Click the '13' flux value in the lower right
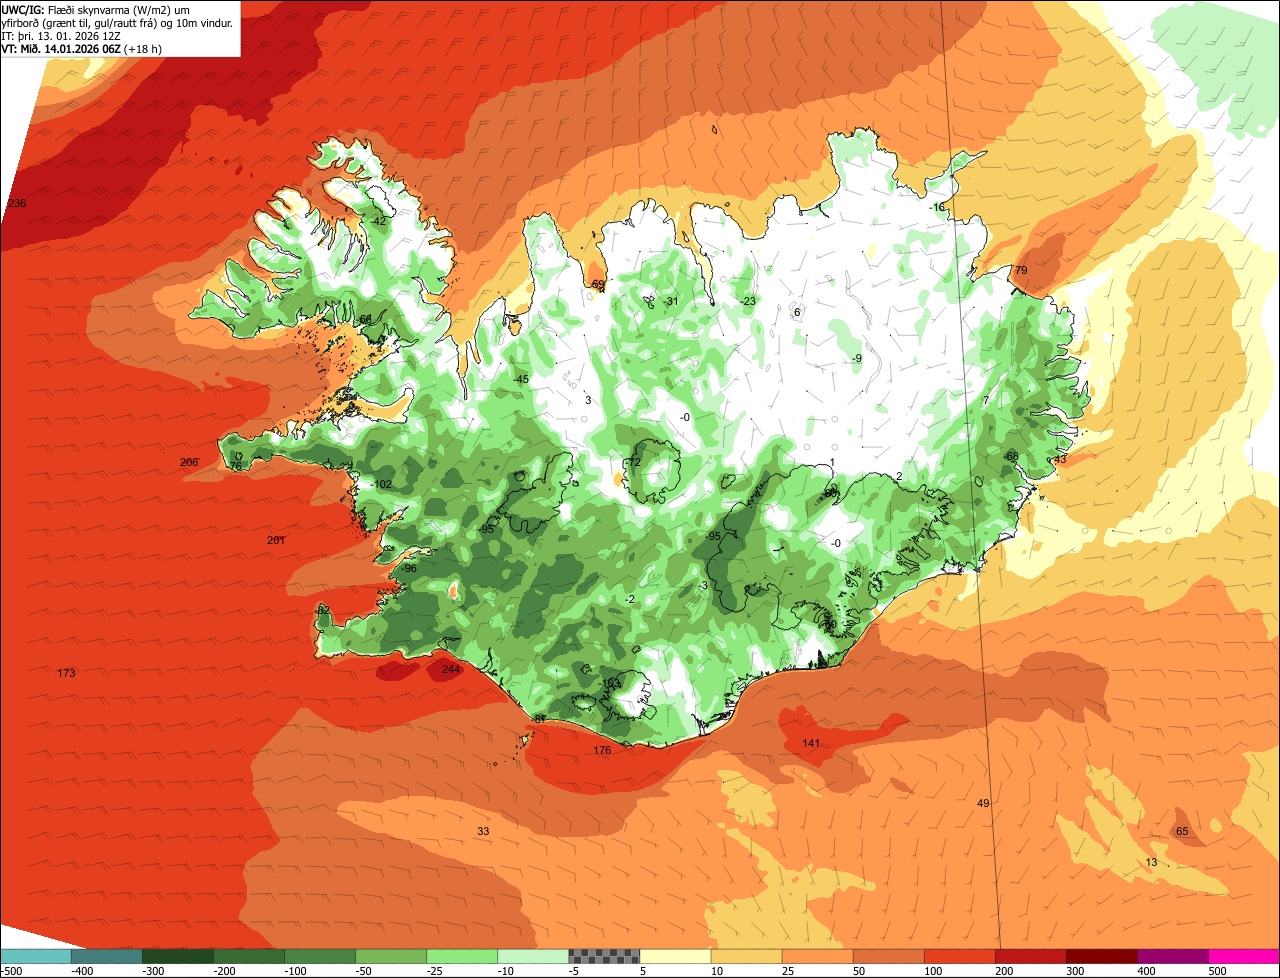The width and height of the screenshot is (1280, 978). tap(1151, 862)
